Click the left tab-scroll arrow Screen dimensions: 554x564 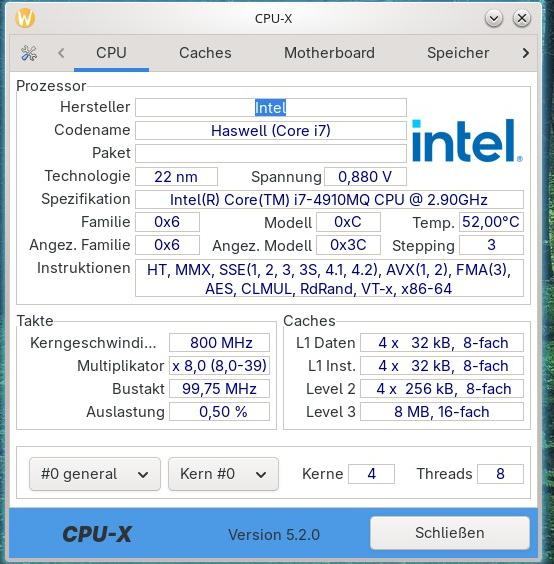(x=61, y=53)
